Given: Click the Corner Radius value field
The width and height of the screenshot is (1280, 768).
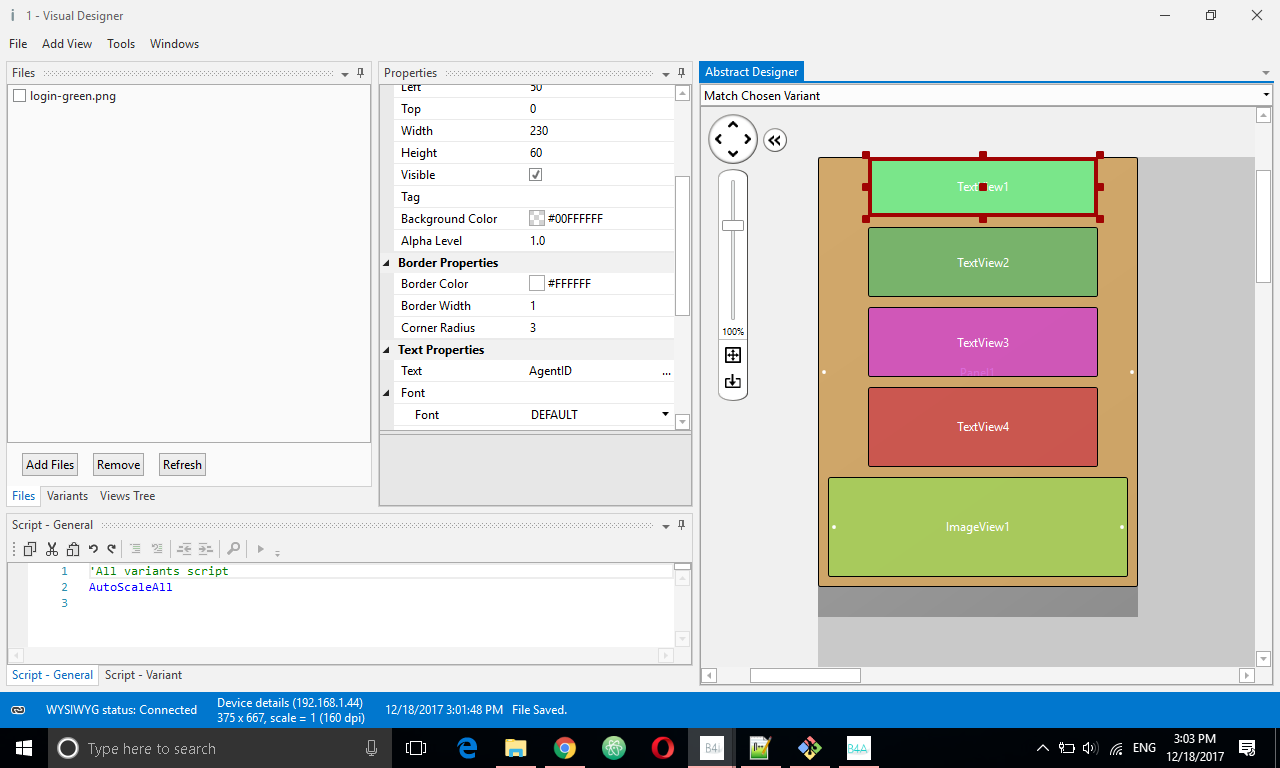Looking at the screenshot, I should 599,328.
